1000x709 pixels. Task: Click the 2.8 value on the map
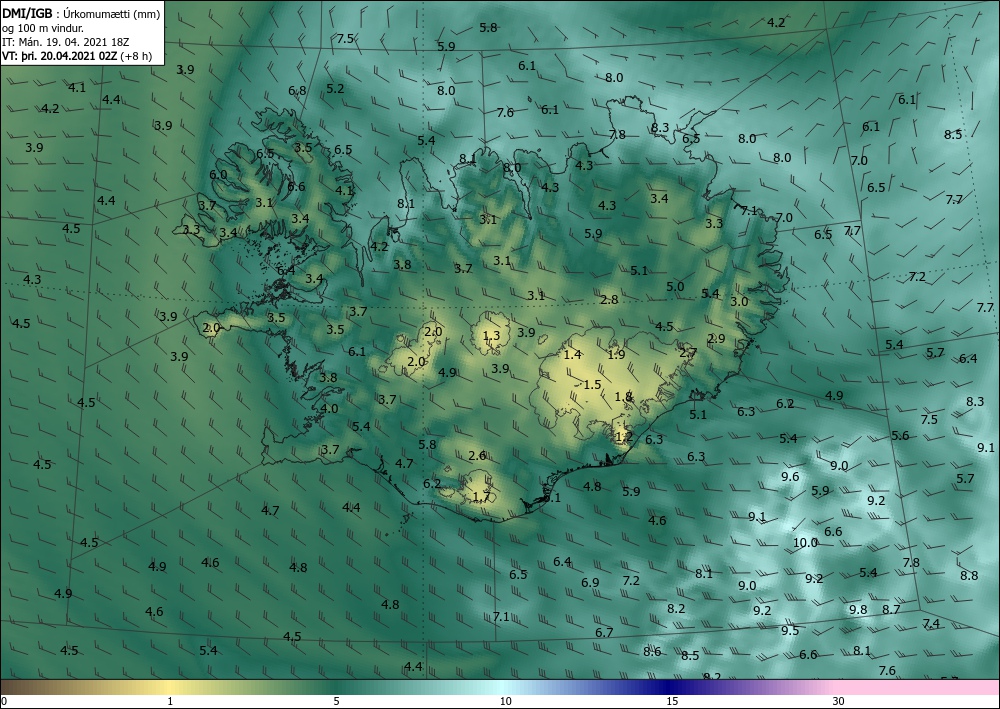tap(609, 299)
